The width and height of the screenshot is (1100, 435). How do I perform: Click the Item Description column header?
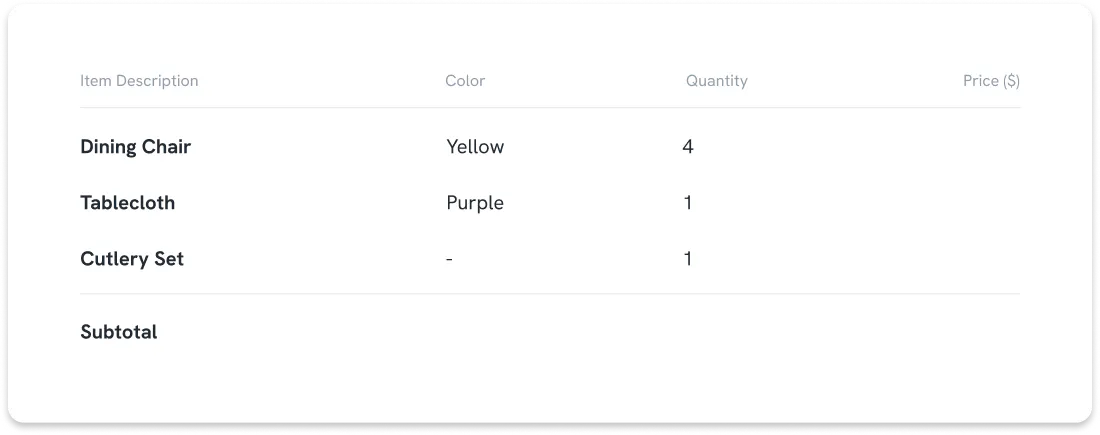pos(139,81)
